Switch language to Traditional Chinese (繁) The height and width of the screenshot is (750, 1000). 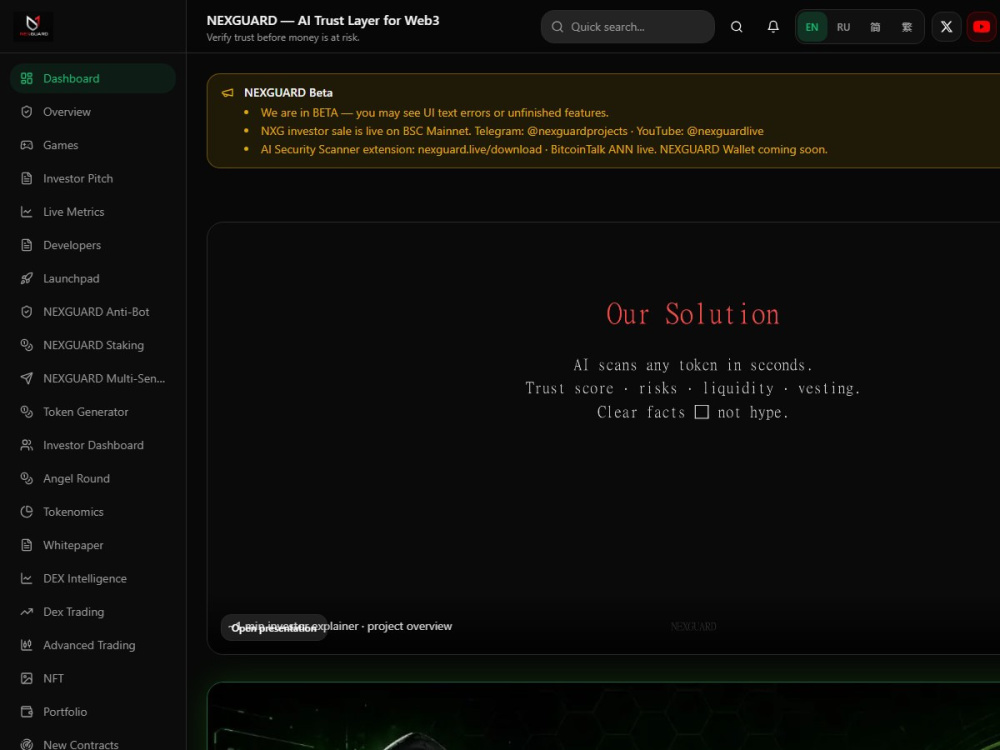[906, 27]
